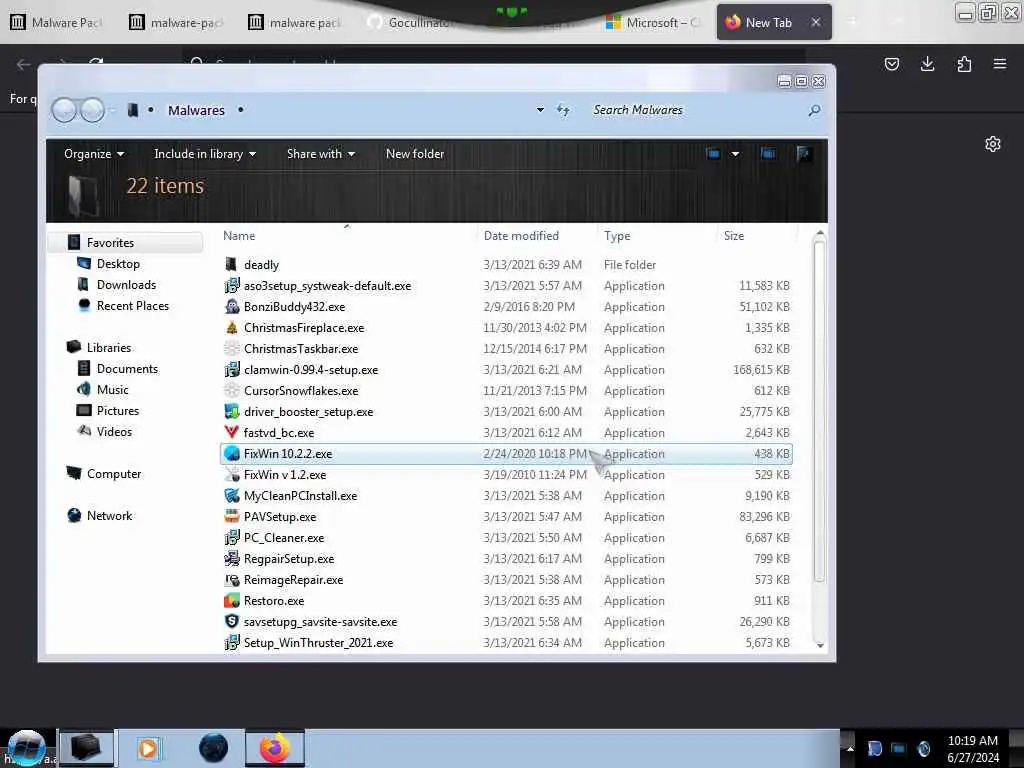Image resolution: width=1024 pixels, height=768 pixels.
Task: Click the ReimageRepair.exe icon
Action: [232, 579]
